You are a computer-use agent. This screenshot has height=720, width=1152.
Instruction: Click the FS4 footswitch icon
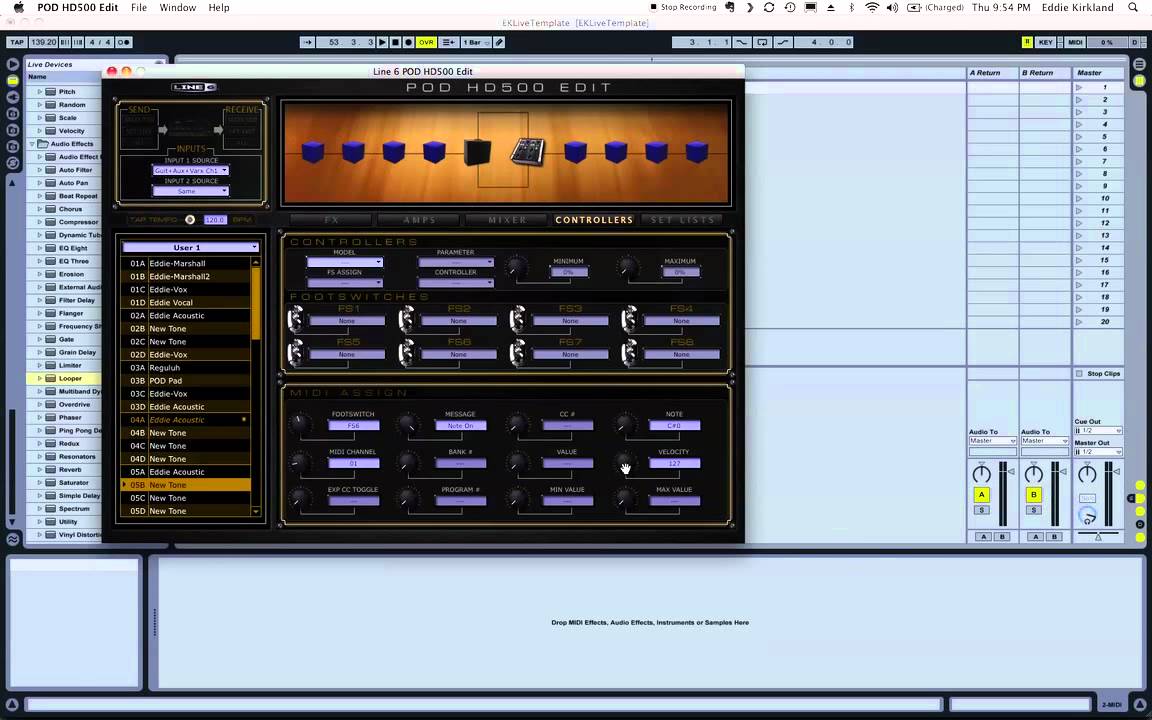click(x=629, y=319)
